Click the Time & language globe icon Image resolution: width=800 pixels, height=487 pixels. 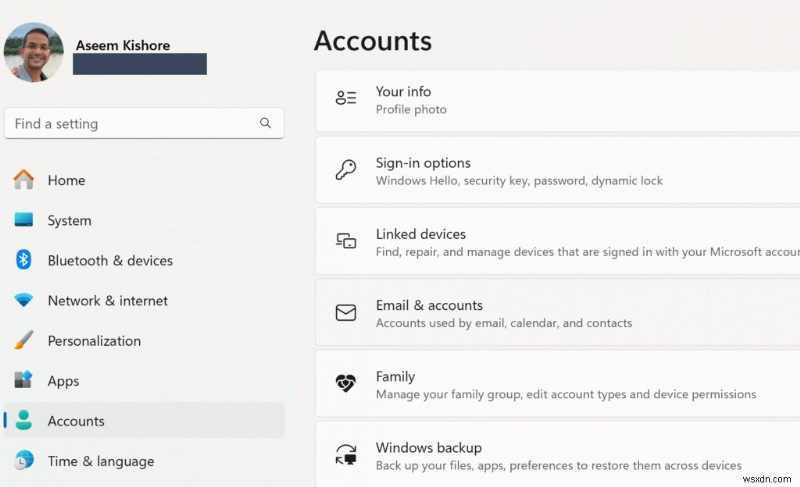click(23, 460)
